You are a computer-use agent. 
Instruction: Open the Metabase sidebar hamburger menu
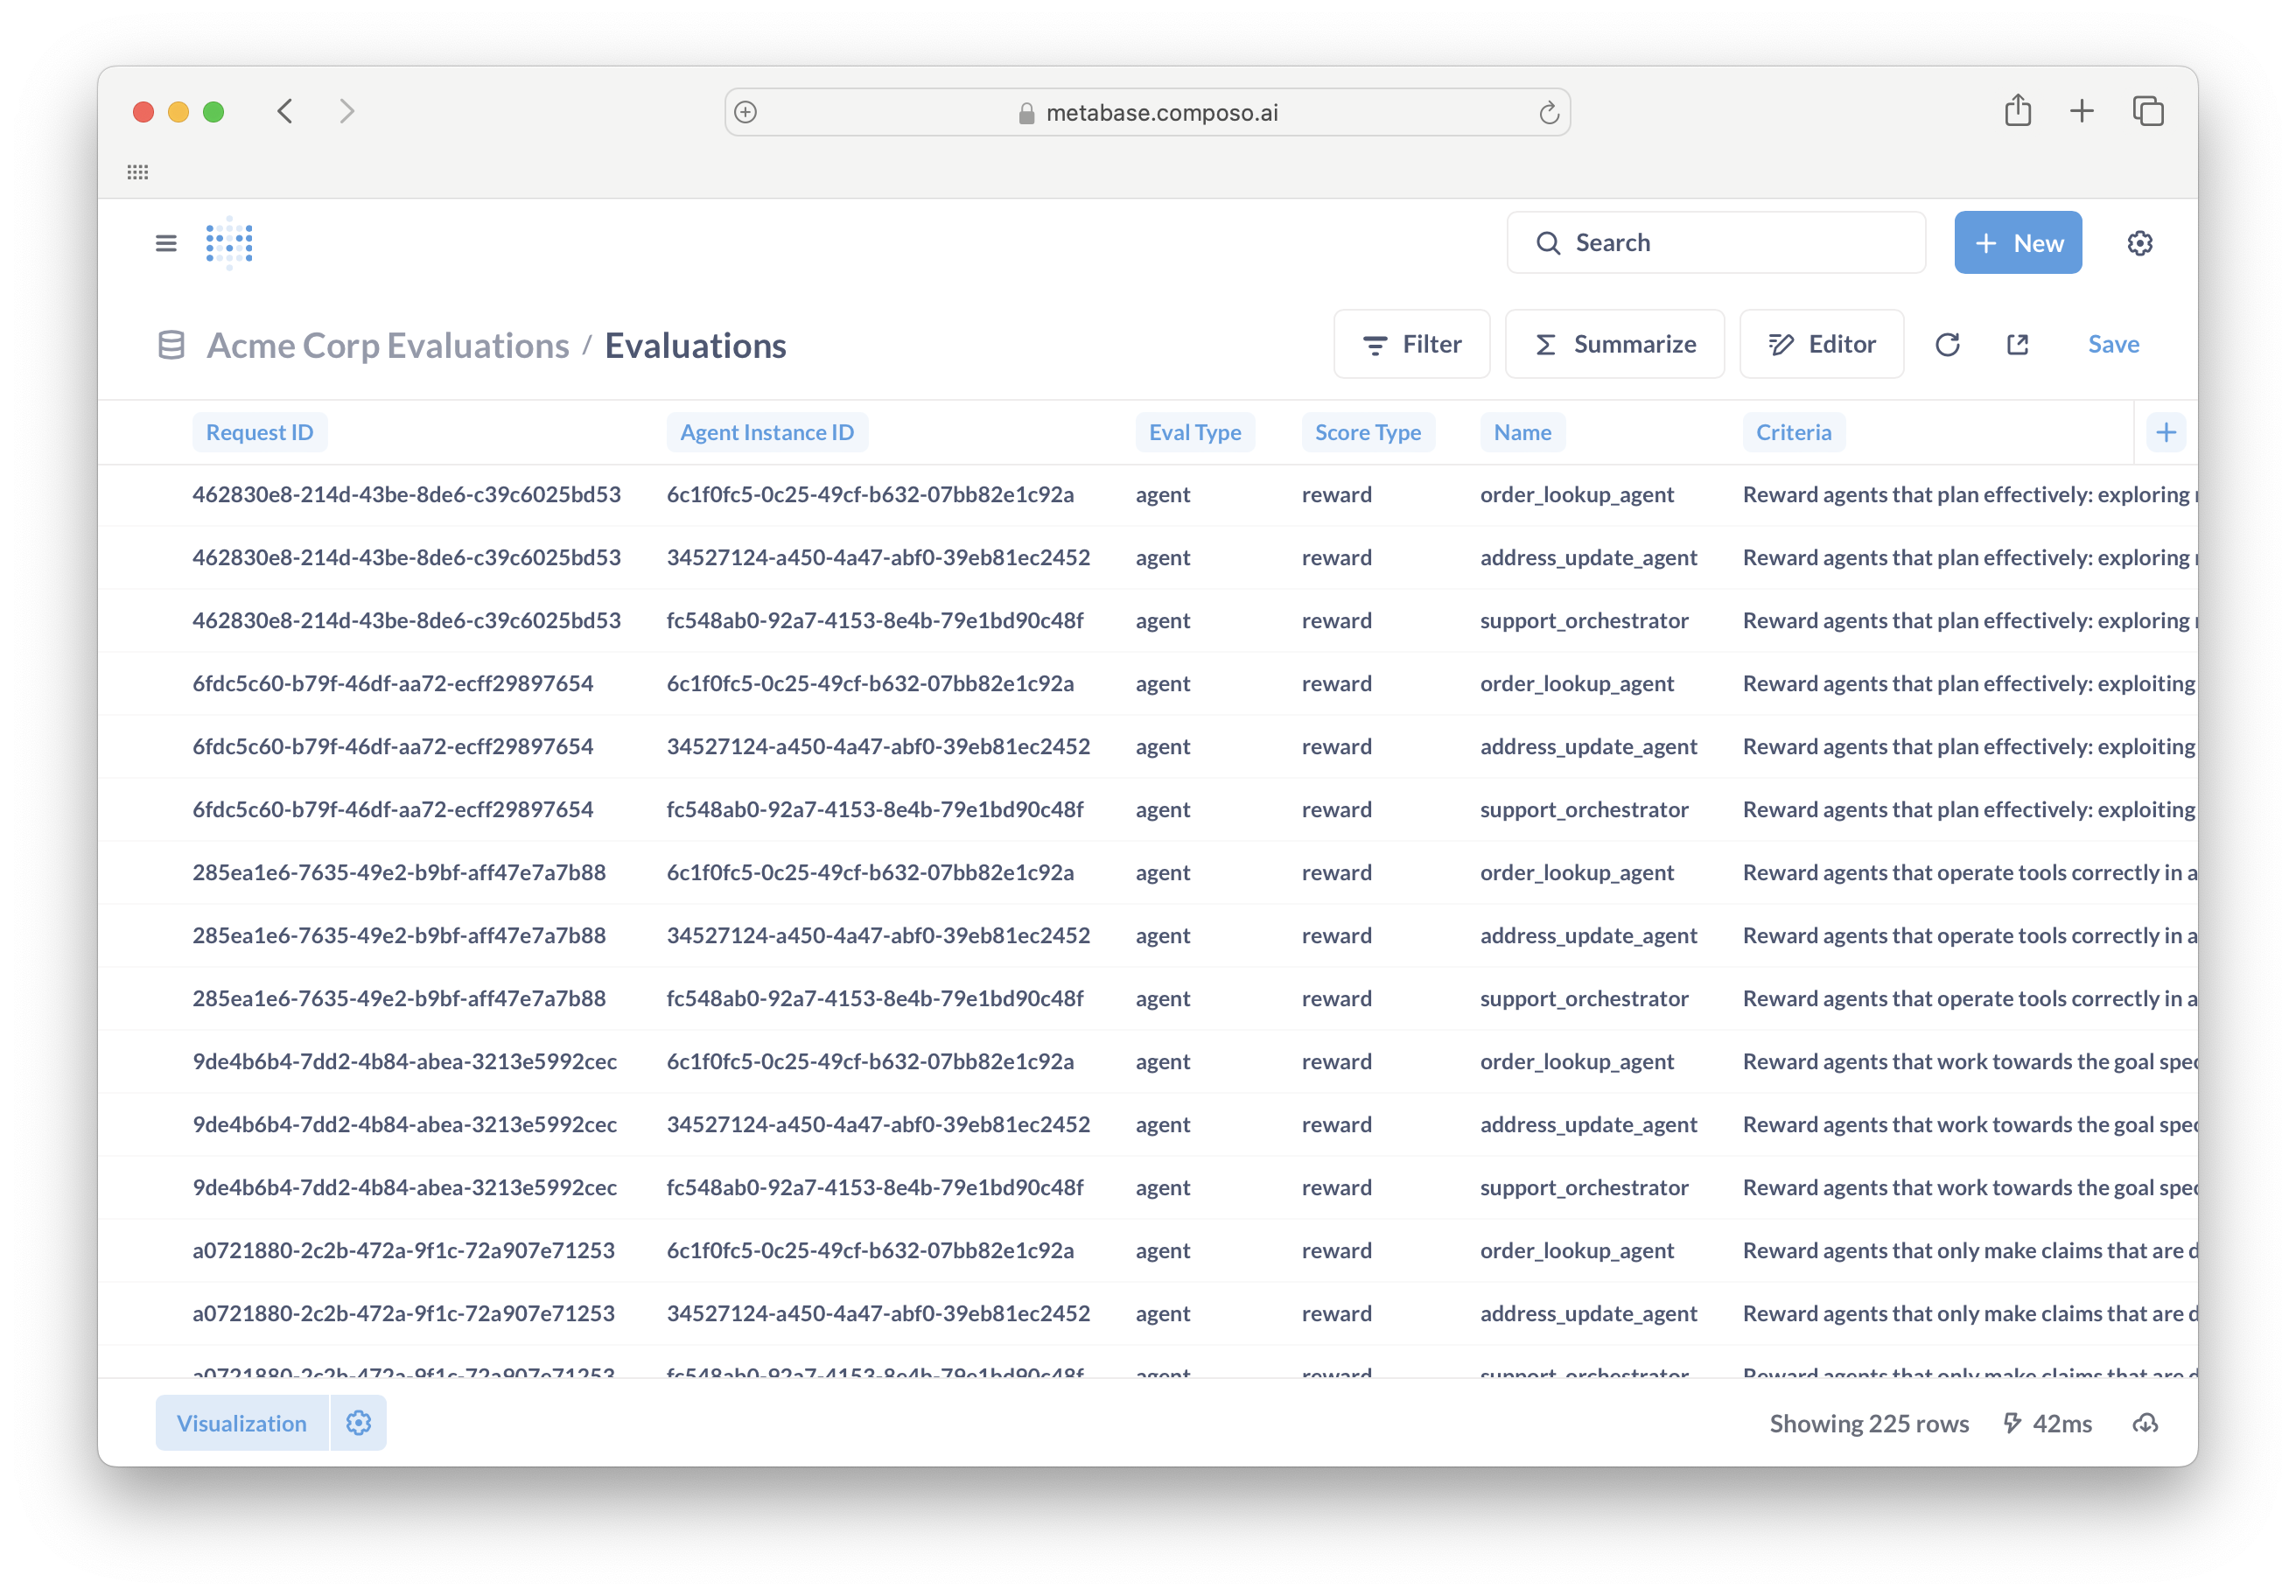pyautogui.click(x=165, y=243)
